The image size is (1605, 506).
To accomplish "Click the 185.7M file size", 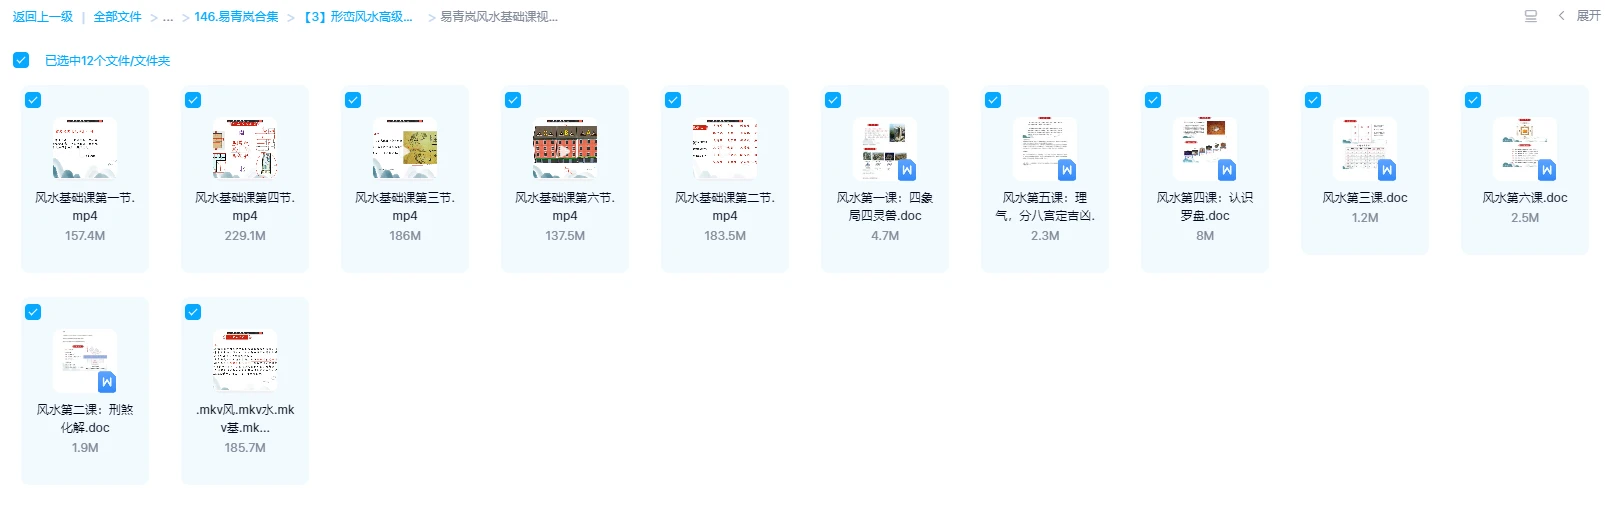I will tap(245, 448).
